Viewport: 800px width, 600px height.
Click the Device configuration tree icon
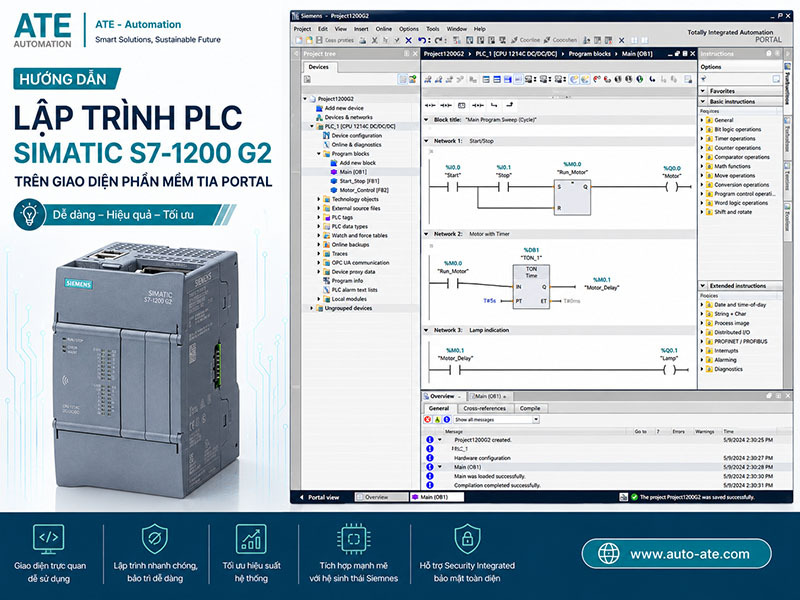point(327,136)
